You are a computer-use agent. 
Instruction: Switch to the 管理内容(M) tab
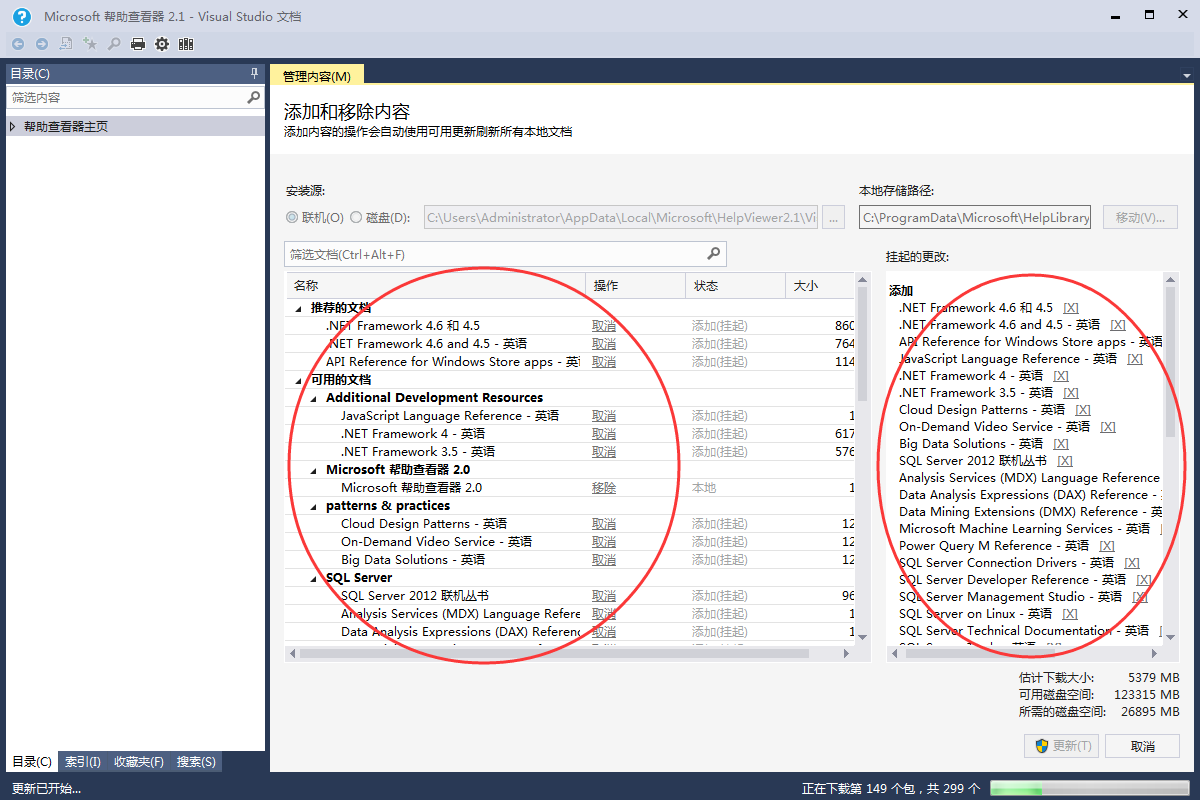coord(317,76)
